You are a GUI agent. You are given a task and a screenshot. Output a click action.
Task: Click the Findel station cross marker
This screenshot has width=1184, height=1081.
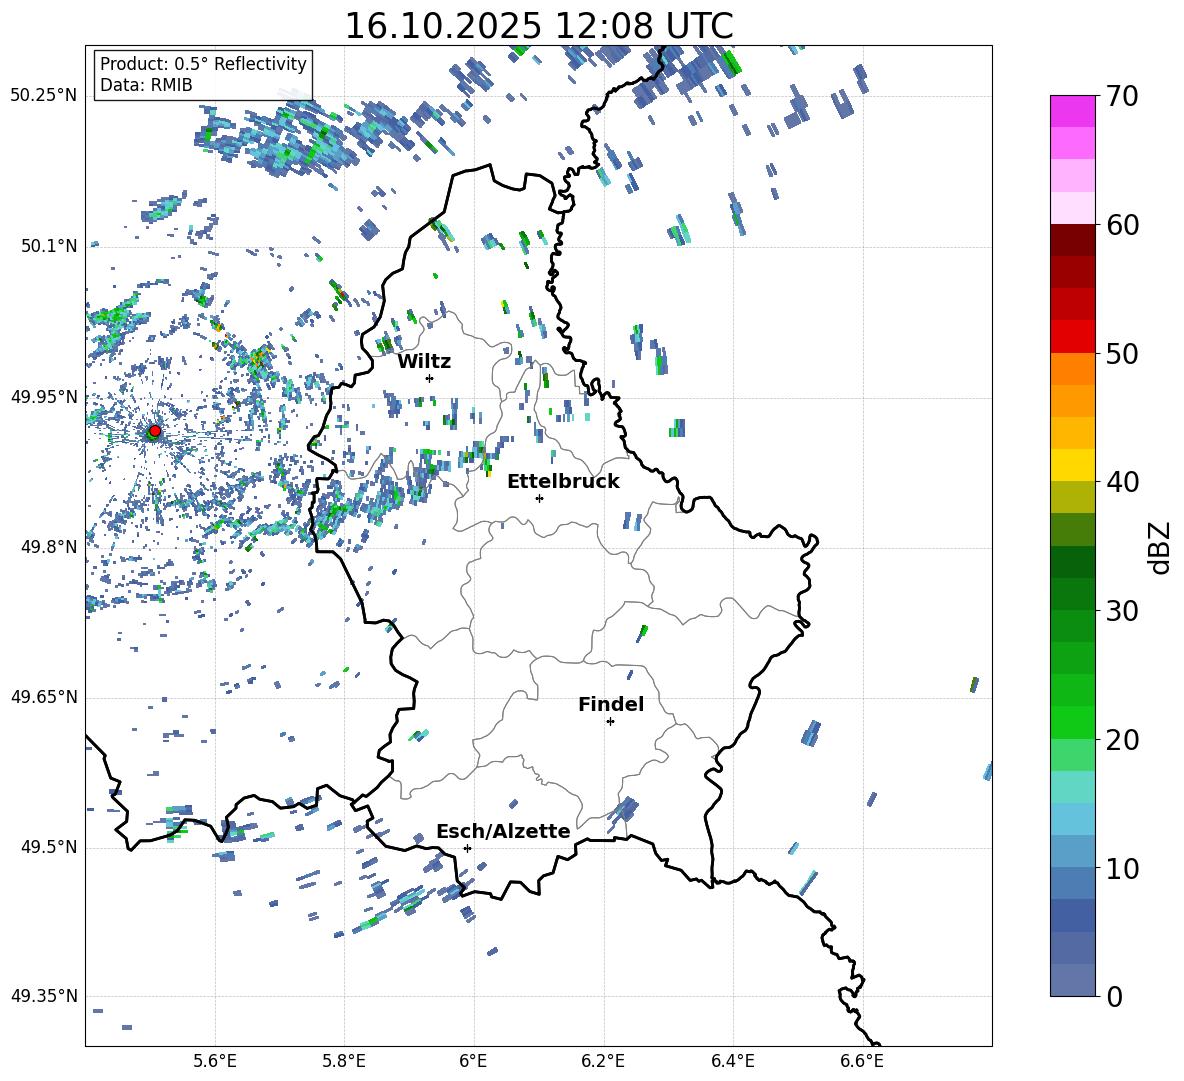[x=610, y=721]
